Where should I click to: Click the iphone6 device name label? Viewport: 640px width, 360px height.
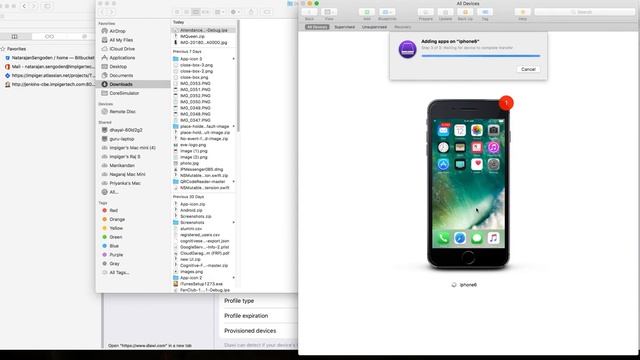(468, 284)
